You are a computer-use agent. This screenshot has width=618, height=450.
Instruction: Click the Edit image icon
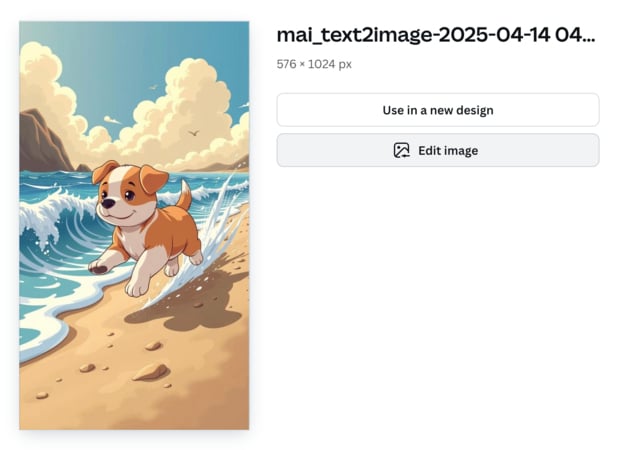click(x=401, y=151)
